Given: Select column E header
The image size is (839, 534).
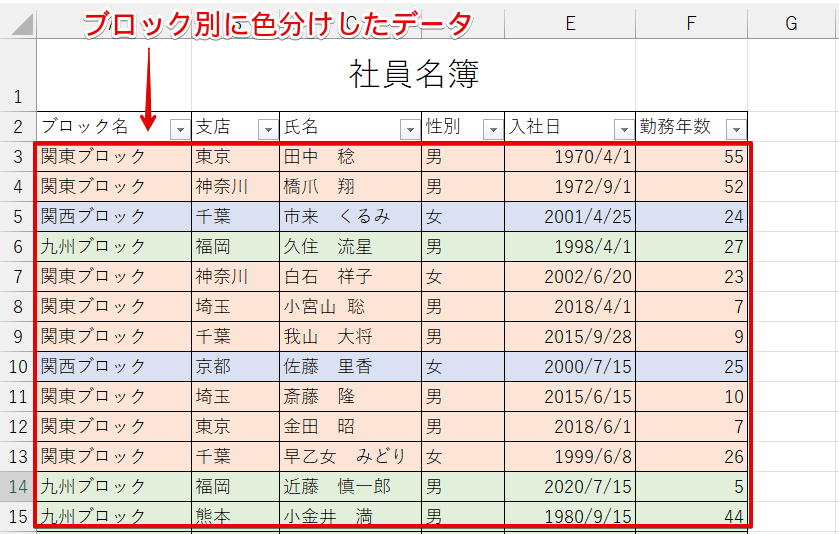Looking at the screenshot, I should pos(570,24).
